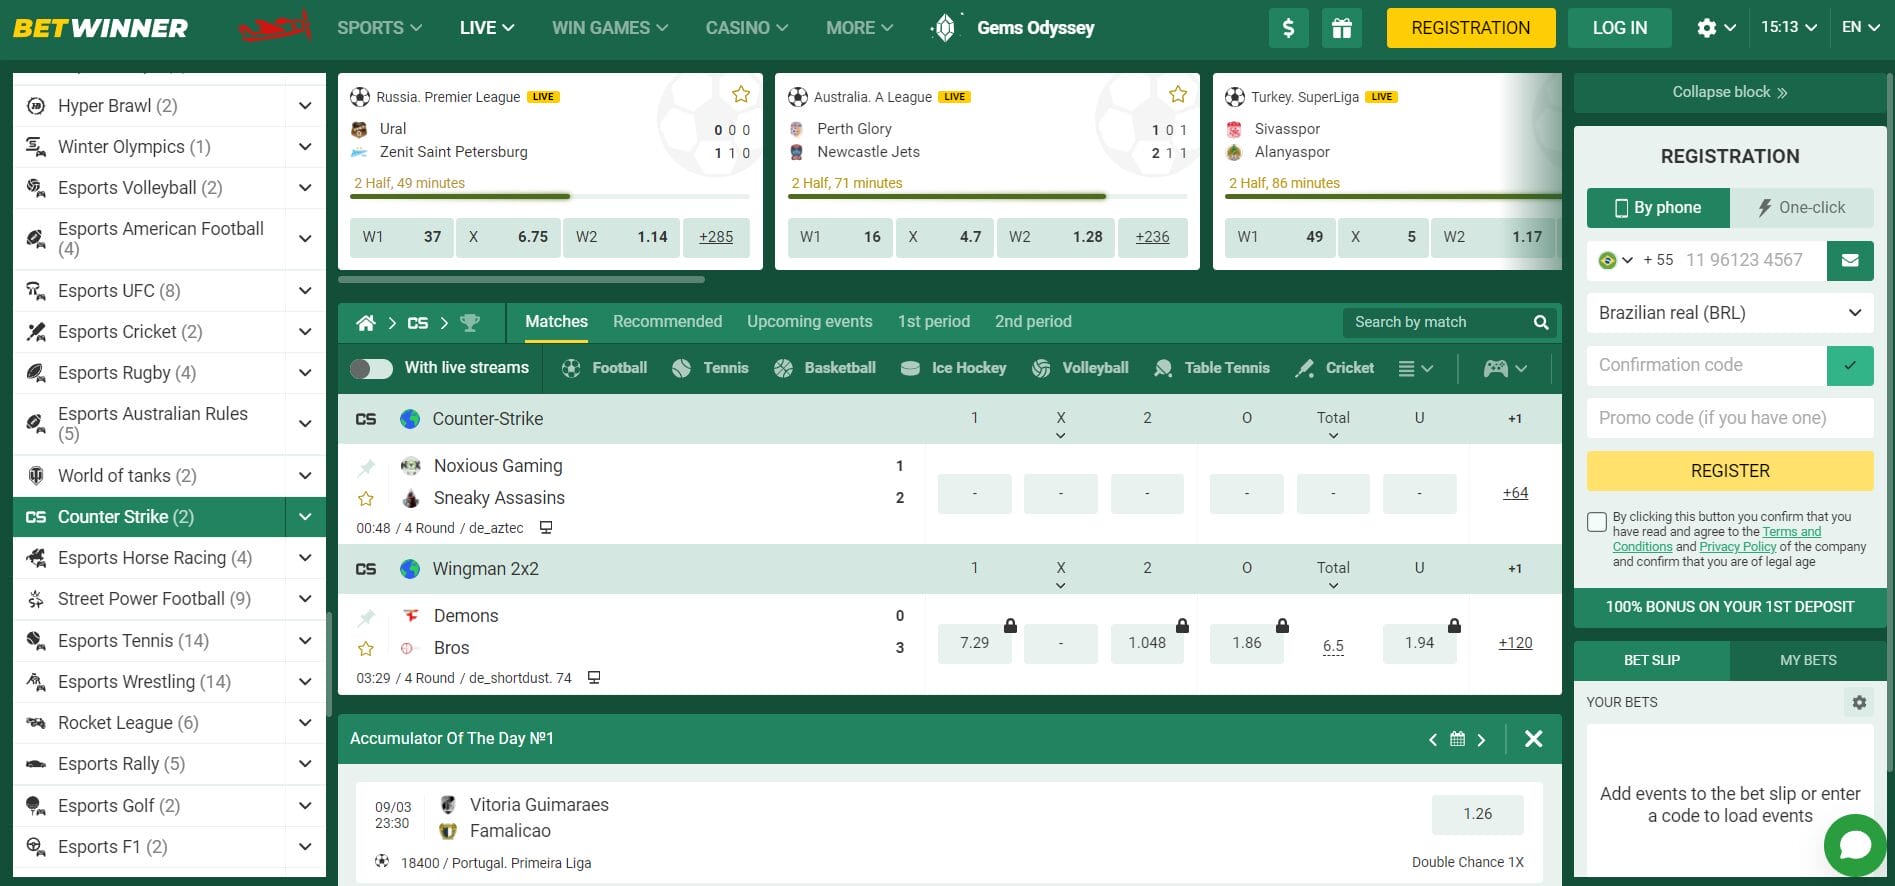Open the esports gamepad filter
The width and height of the screenshot is (1895, 886).
(1505, 368)
